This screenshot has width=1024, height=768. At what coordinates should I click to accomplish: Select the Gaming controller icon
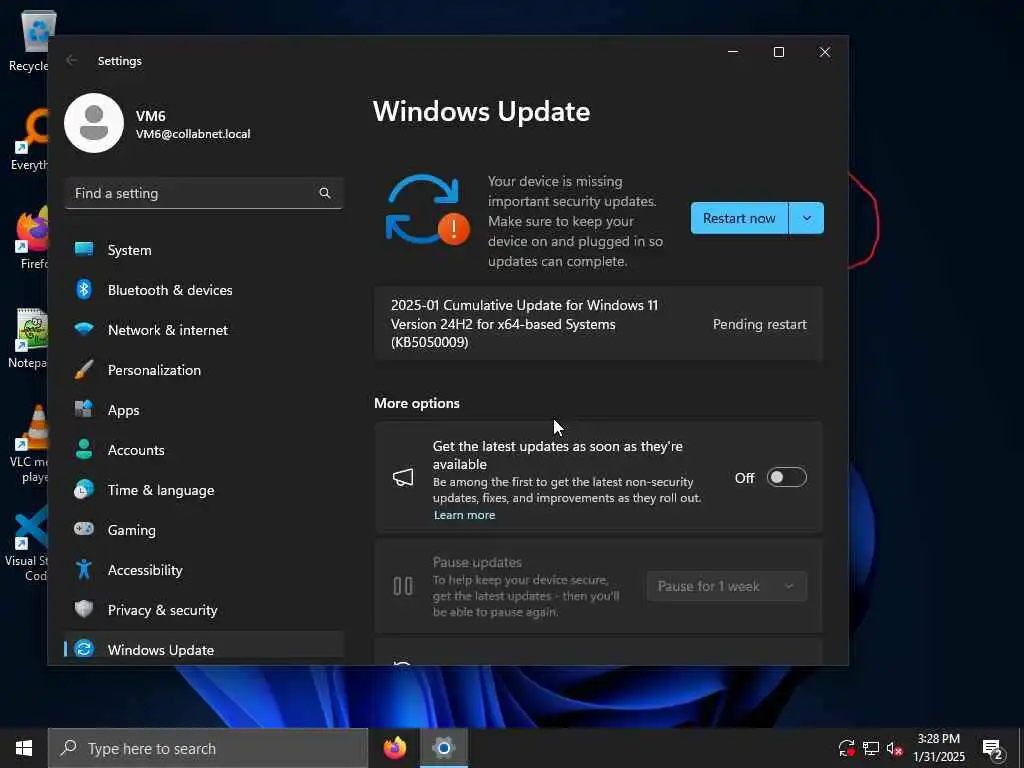click(84, 528)
